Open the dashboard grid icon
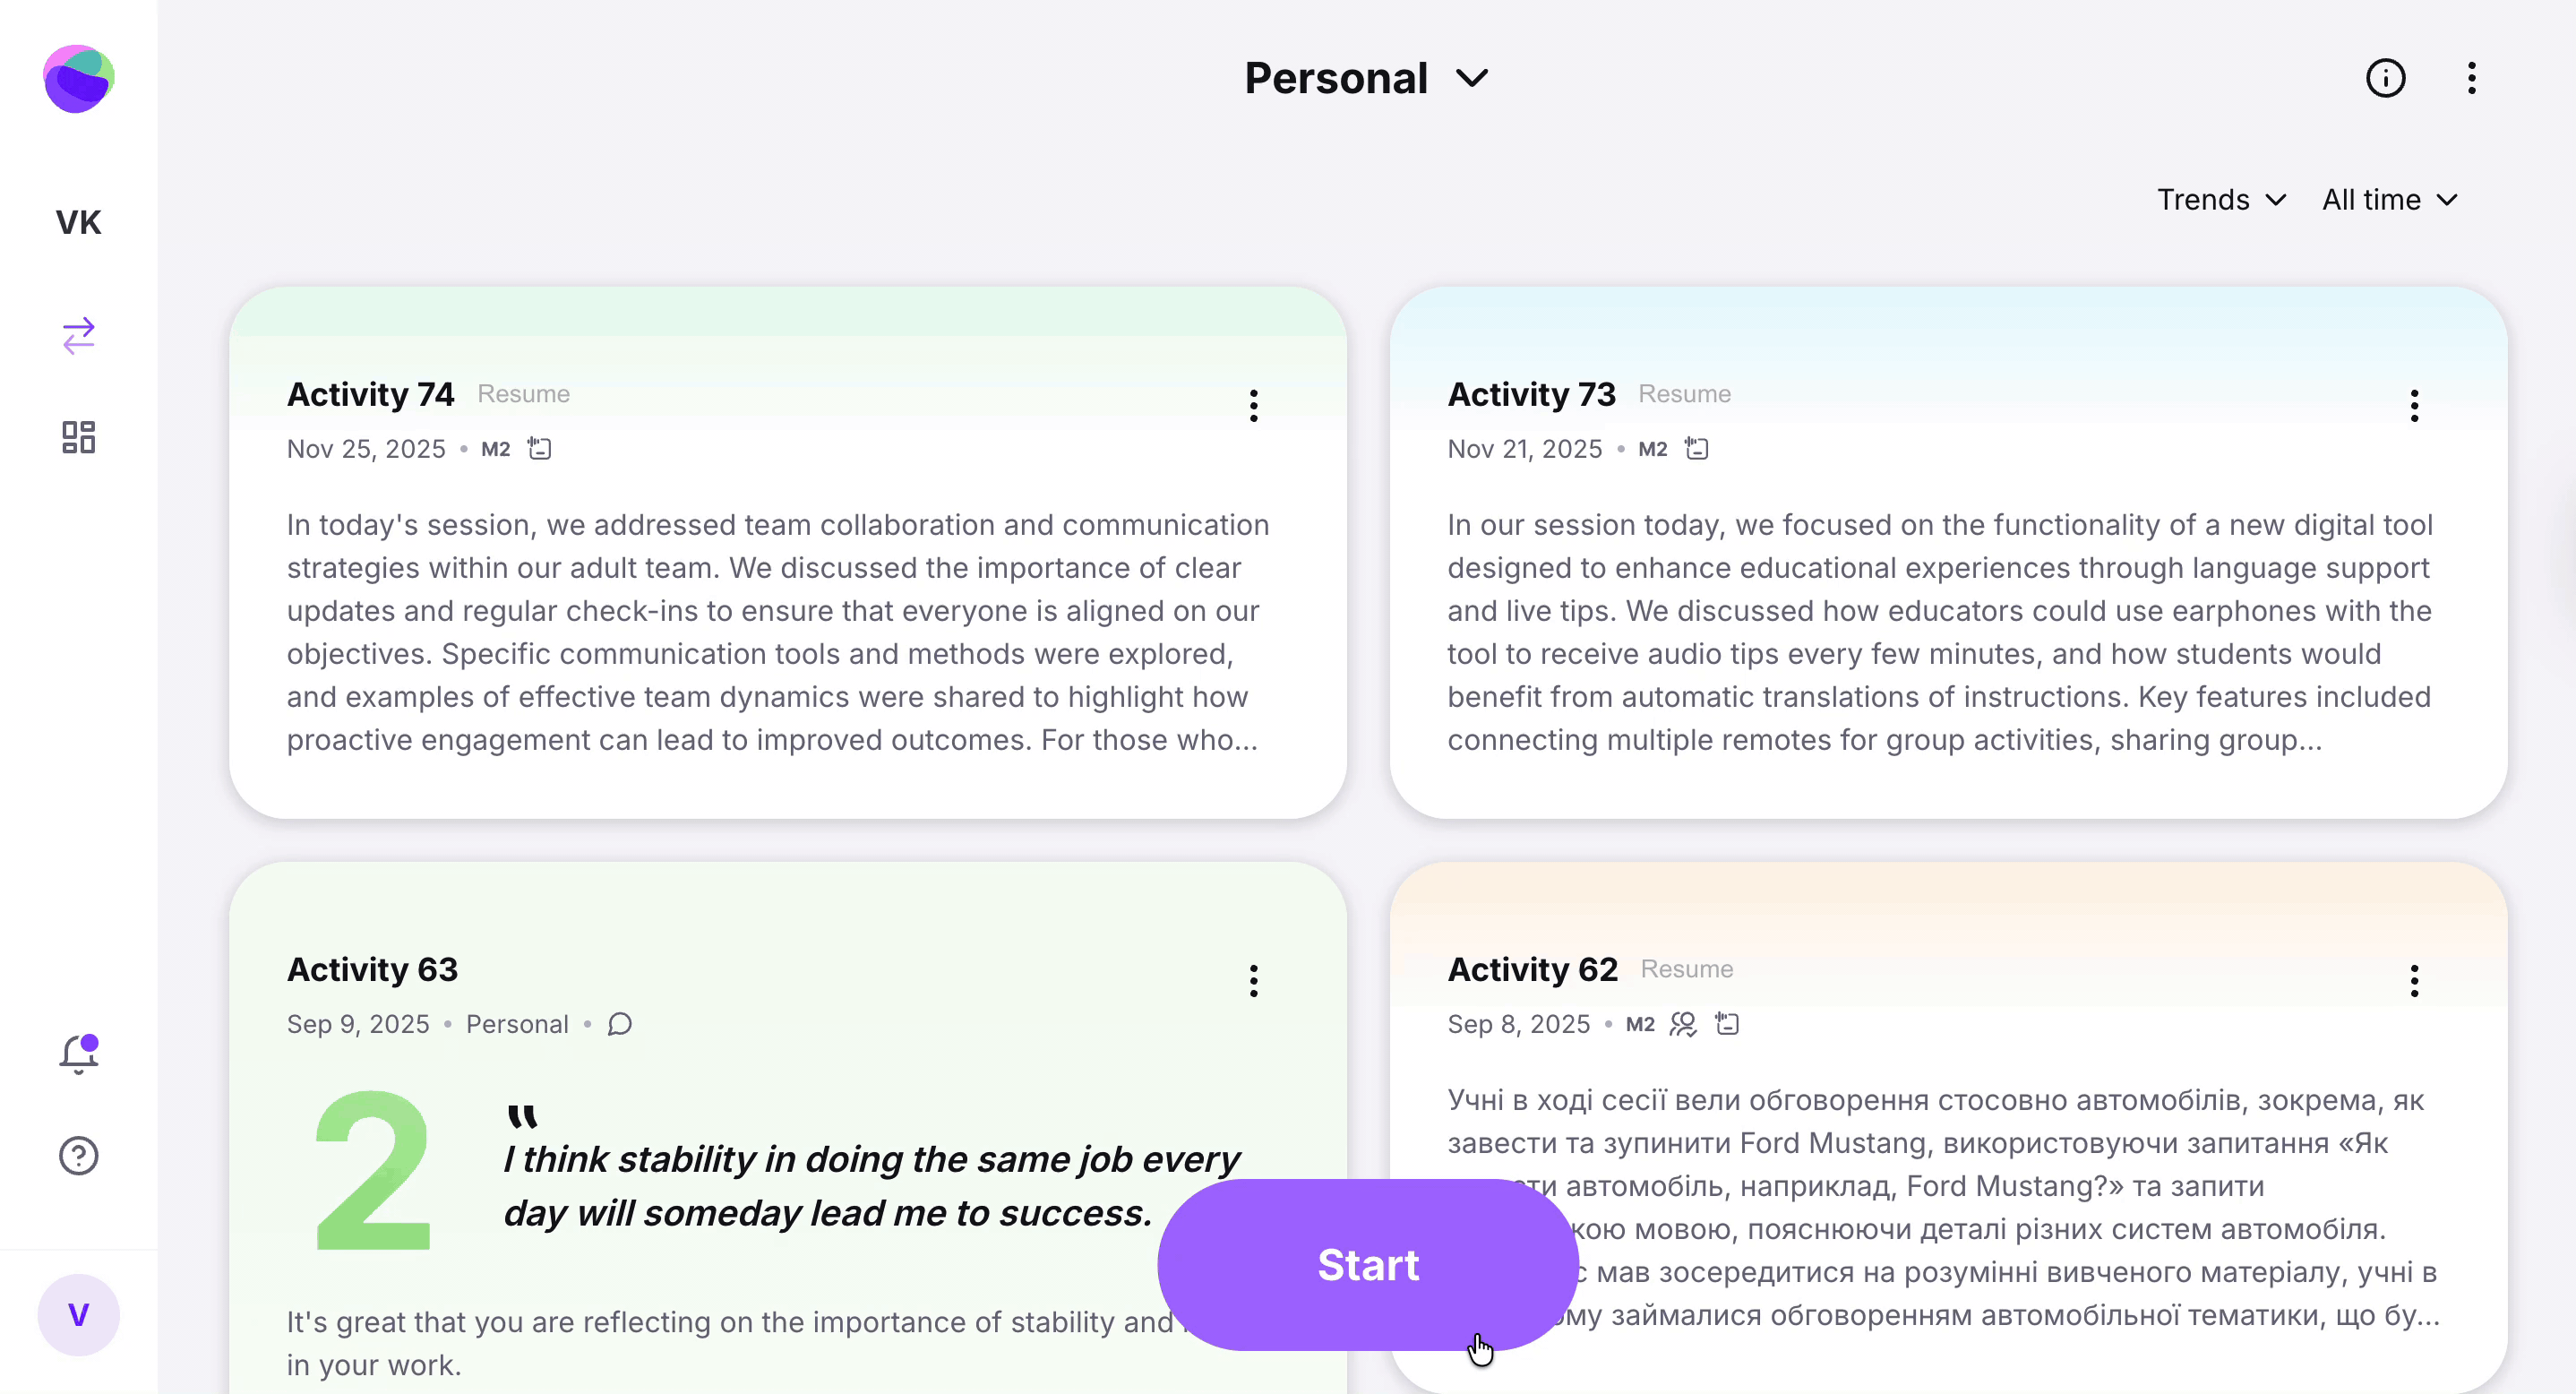The width and height of the screenshot is (2576, 1394). (x=78, y=437)
